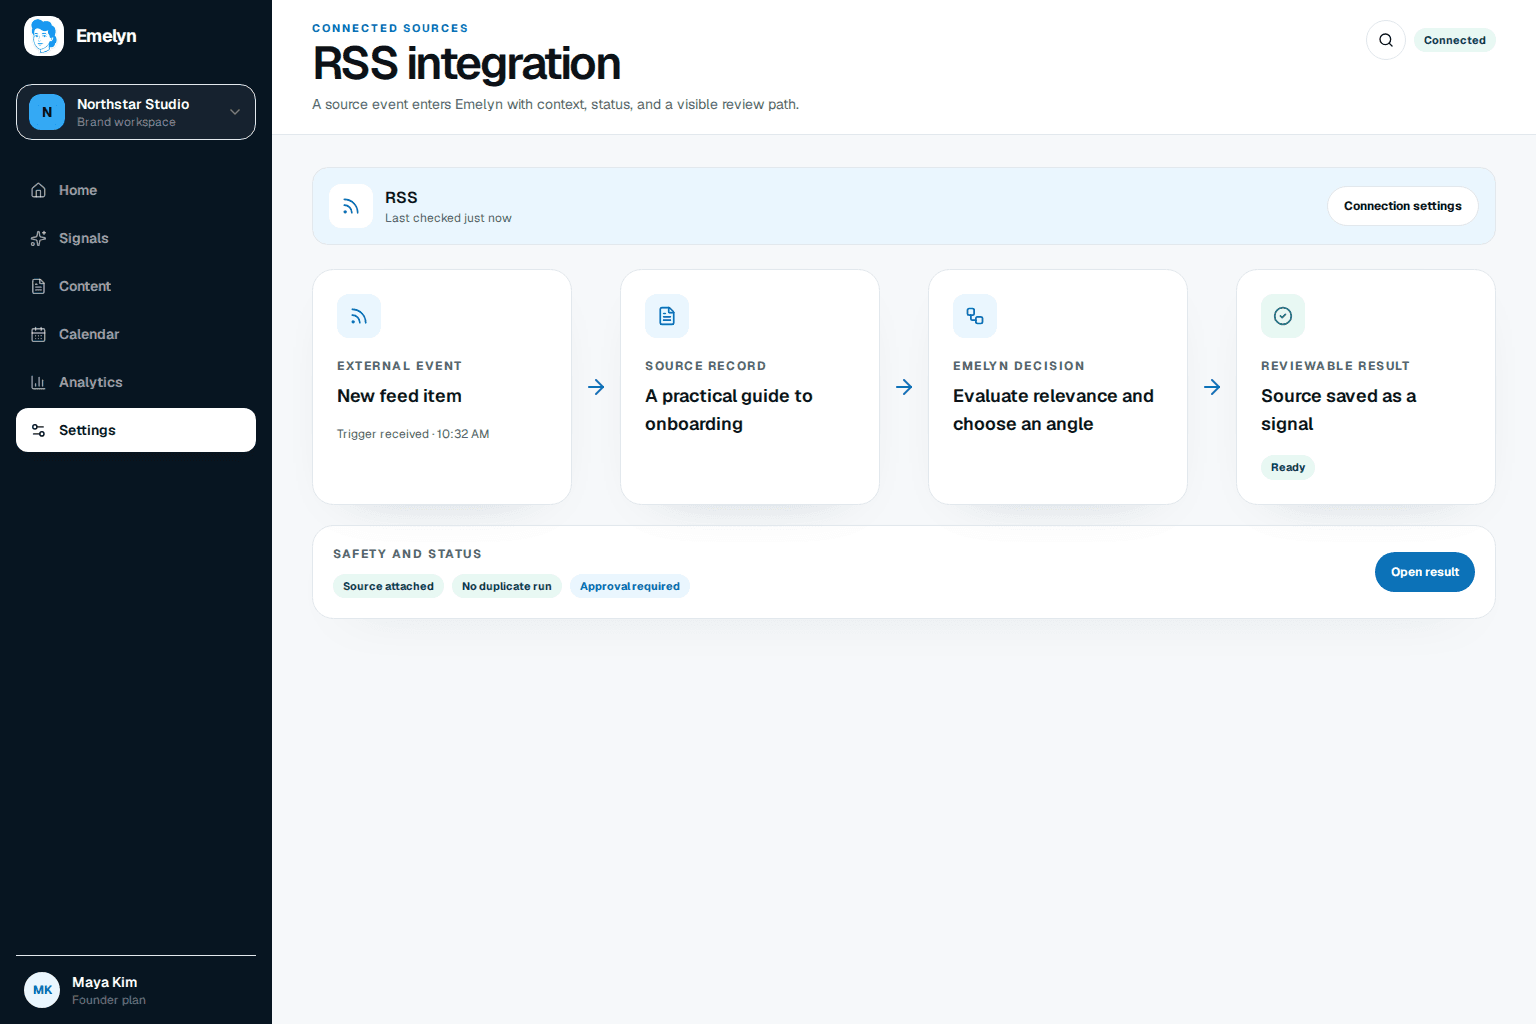Select Settings in the sidebar
1536x1024 pixels.
[136, 430]
